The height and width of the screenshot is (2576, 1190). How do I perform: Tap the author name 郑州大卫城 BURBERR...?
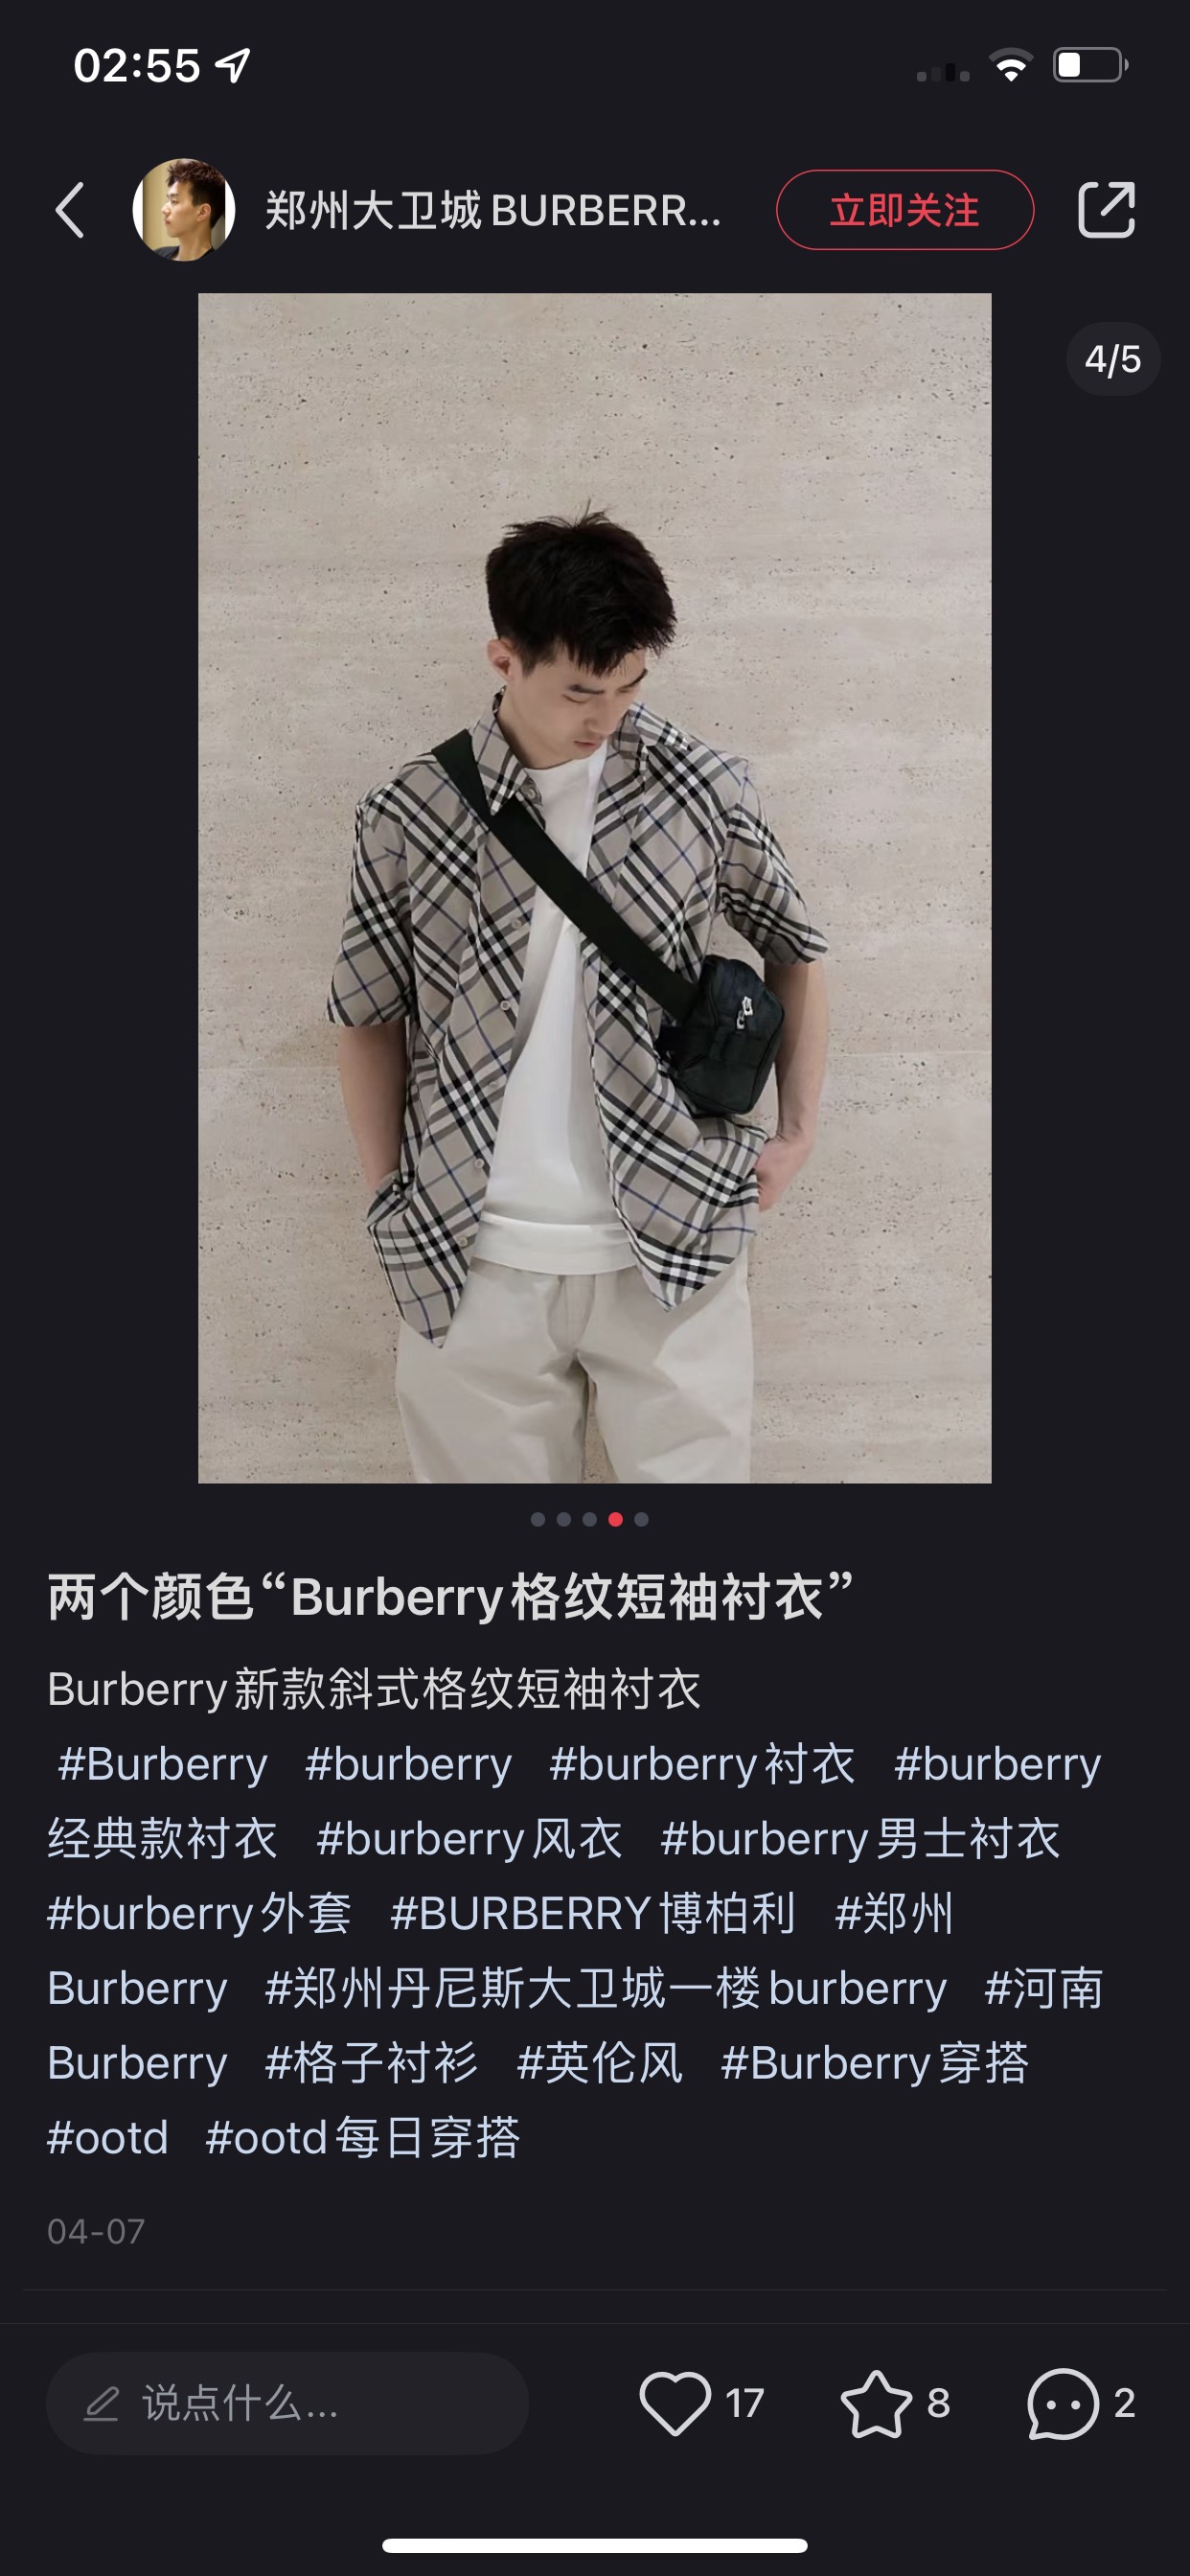pyautogui.click(x=493, y=211)
